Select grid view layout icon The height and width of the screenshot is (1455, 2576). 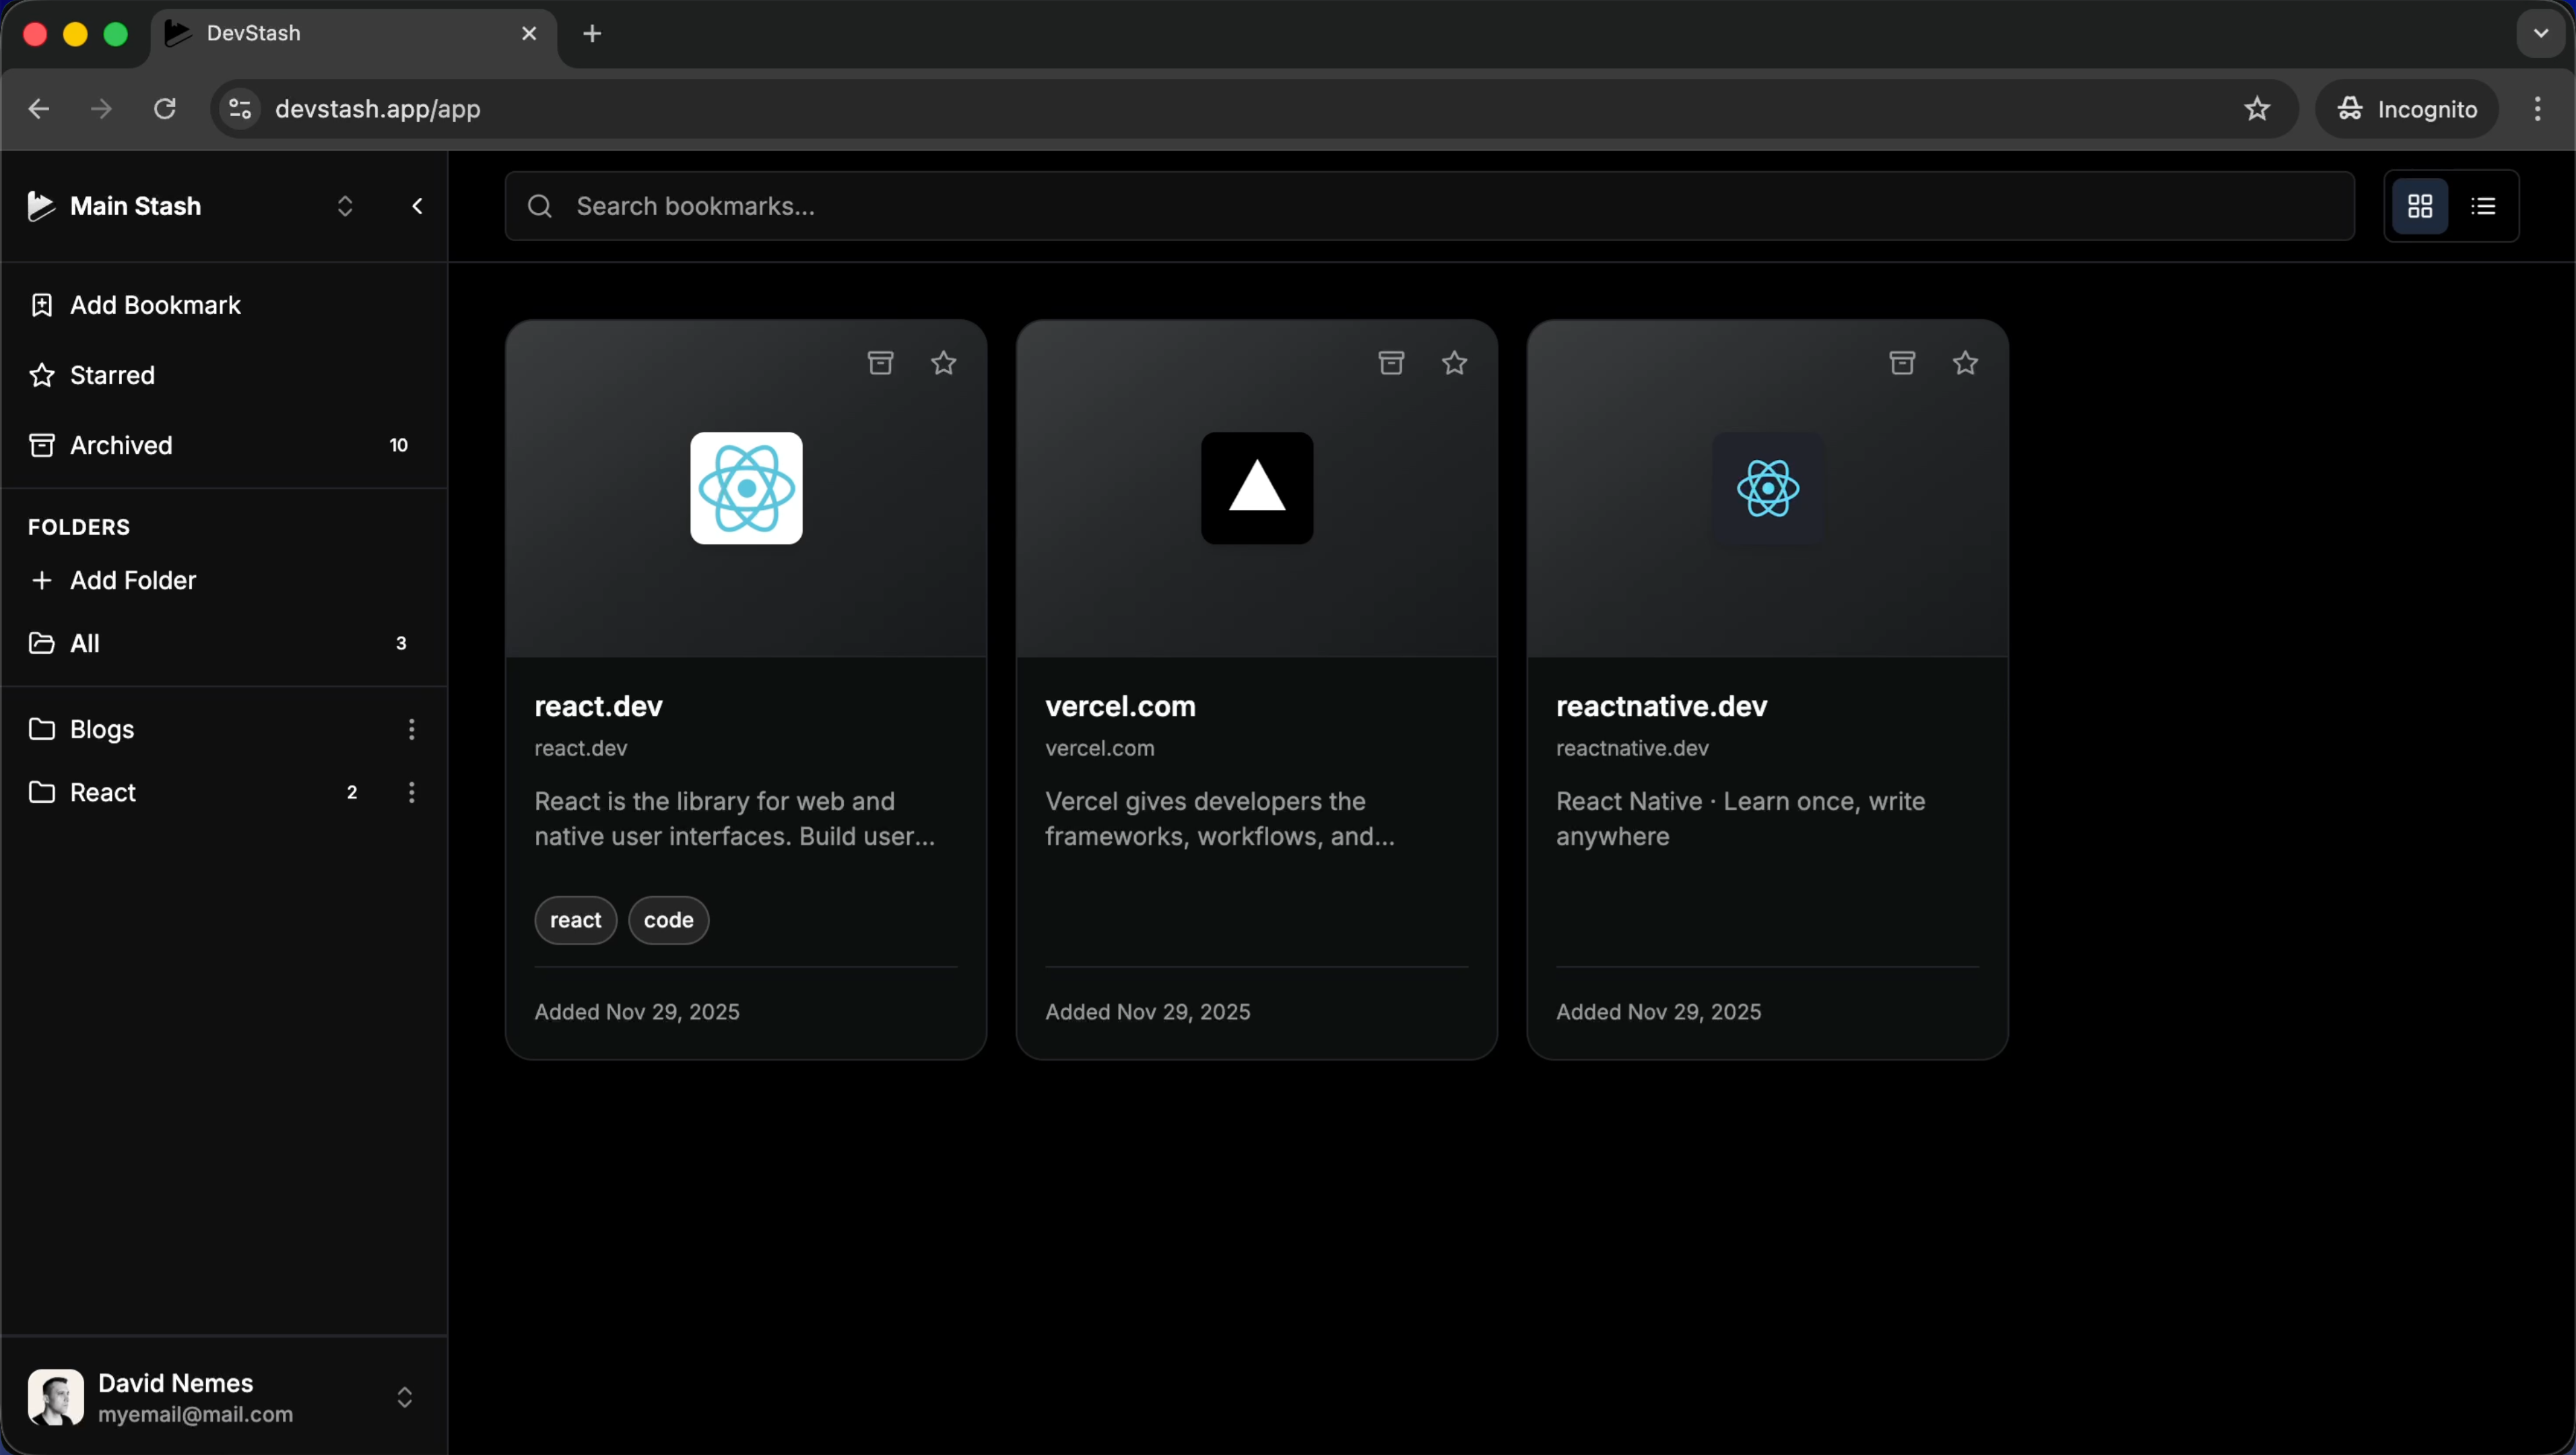click(x=2420, y=206)
